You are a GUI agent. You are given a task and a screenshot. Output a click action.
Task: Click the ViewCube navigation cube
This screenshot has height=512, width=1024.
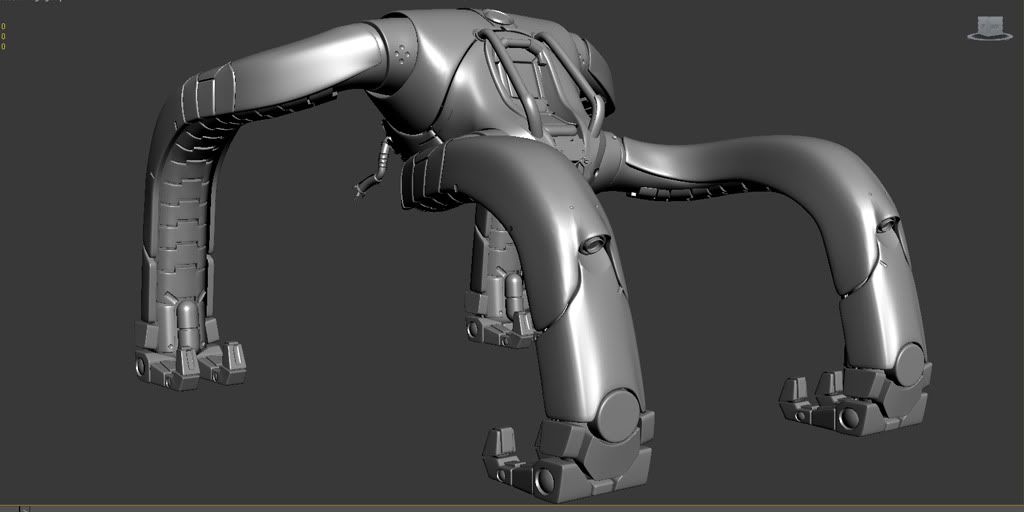point(990,25)
